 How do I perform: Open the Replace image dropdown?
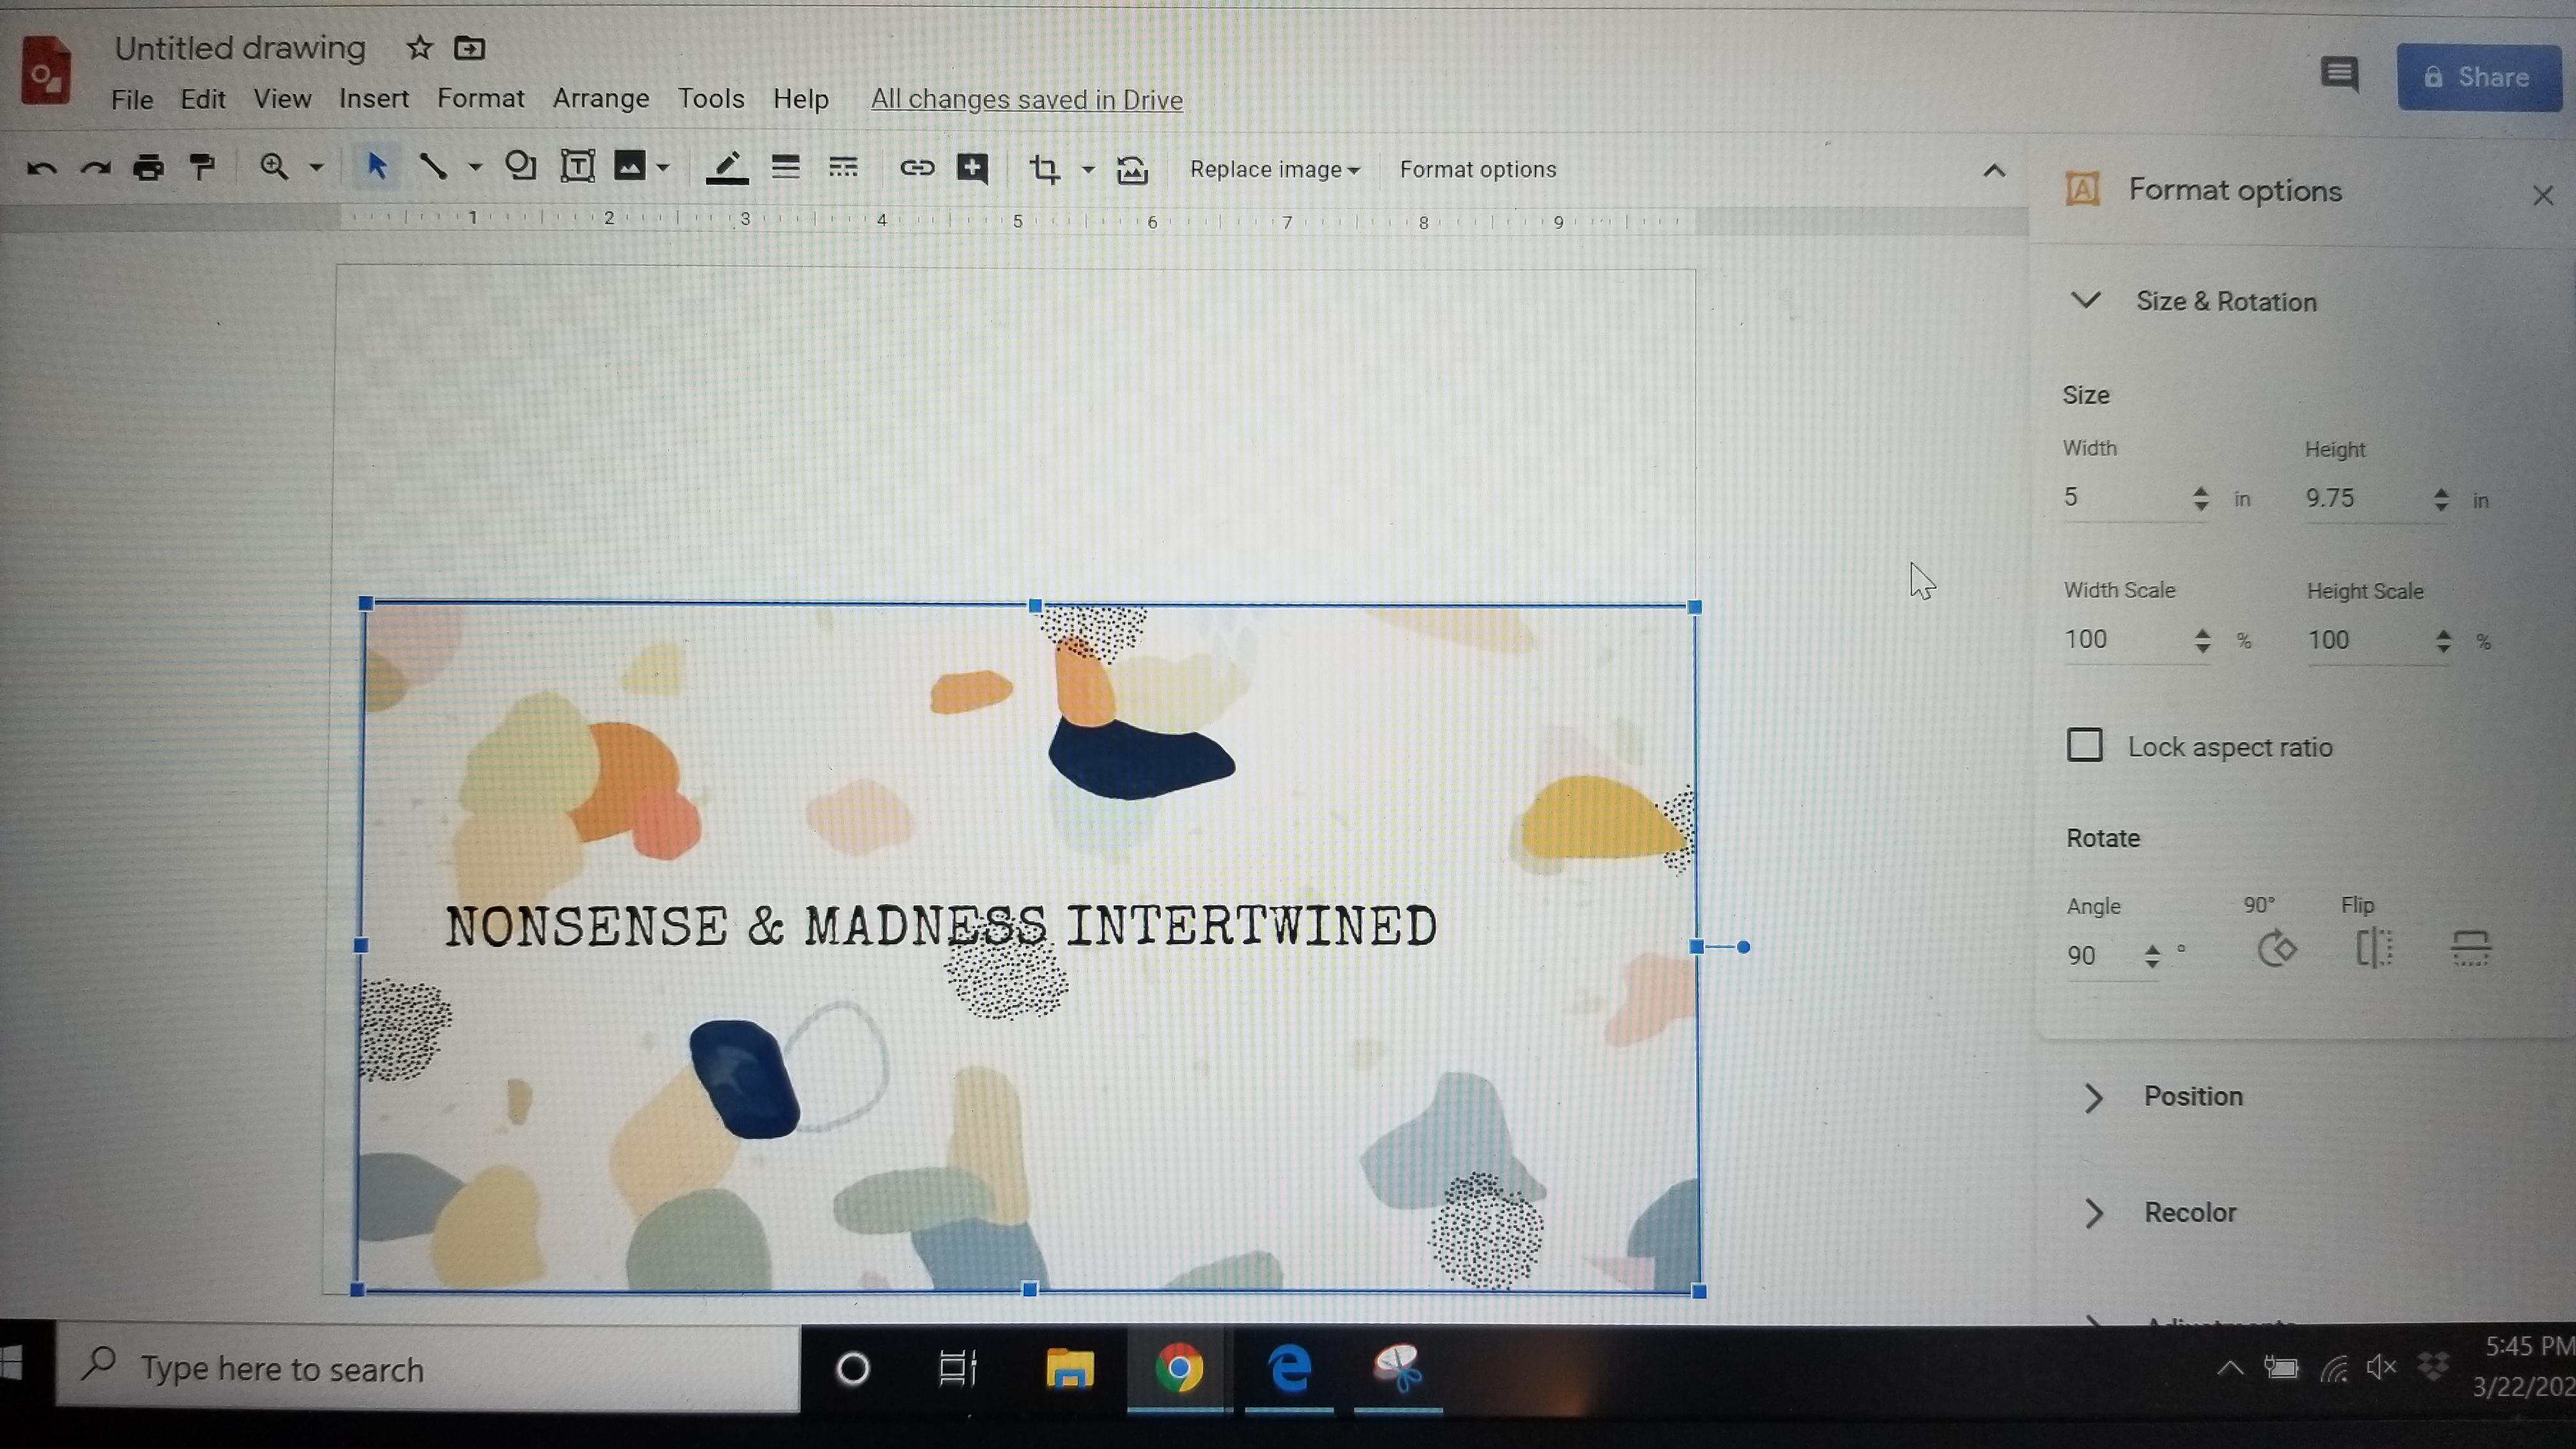[x=1275, y=169]
